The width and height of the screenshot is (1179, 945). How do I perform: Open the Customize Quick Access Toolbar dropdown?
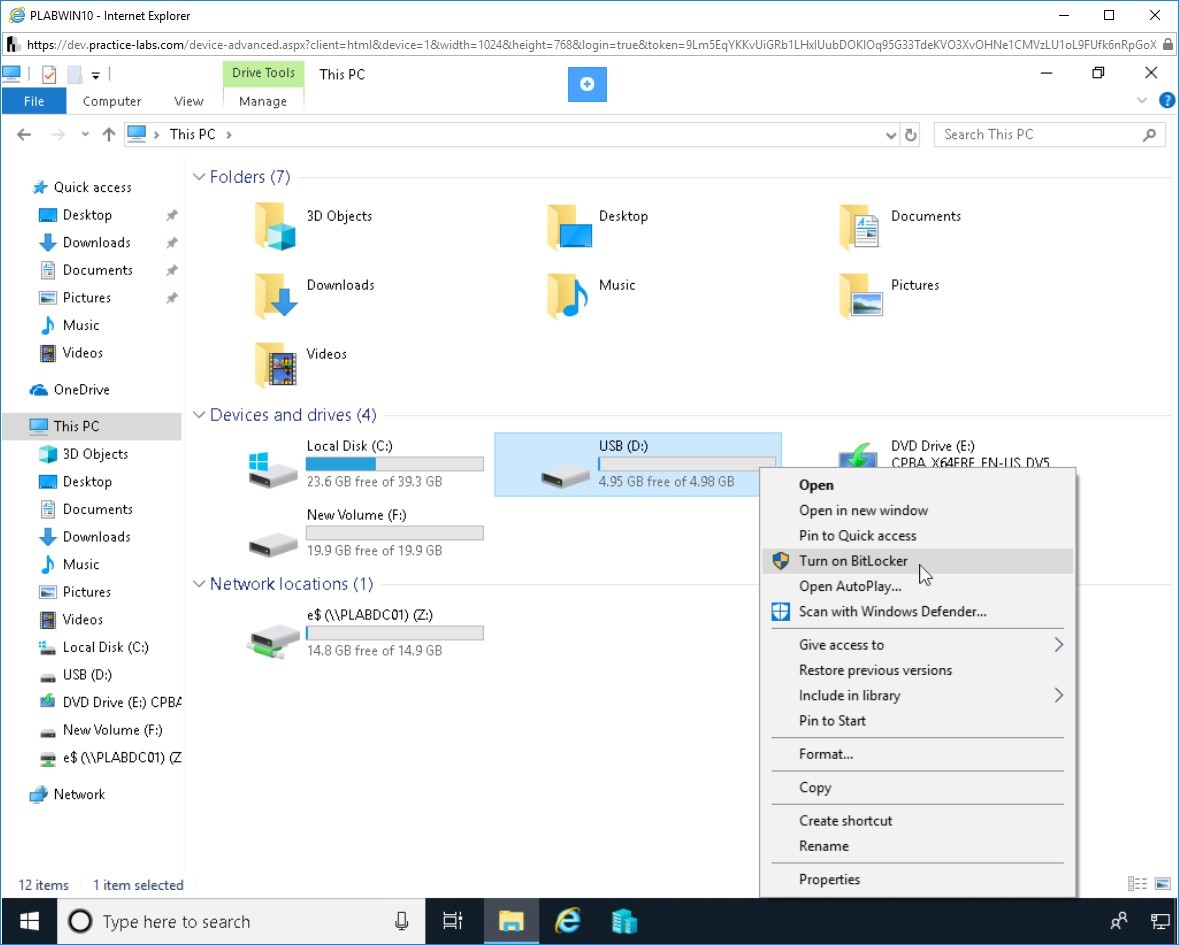click(95, 75)
